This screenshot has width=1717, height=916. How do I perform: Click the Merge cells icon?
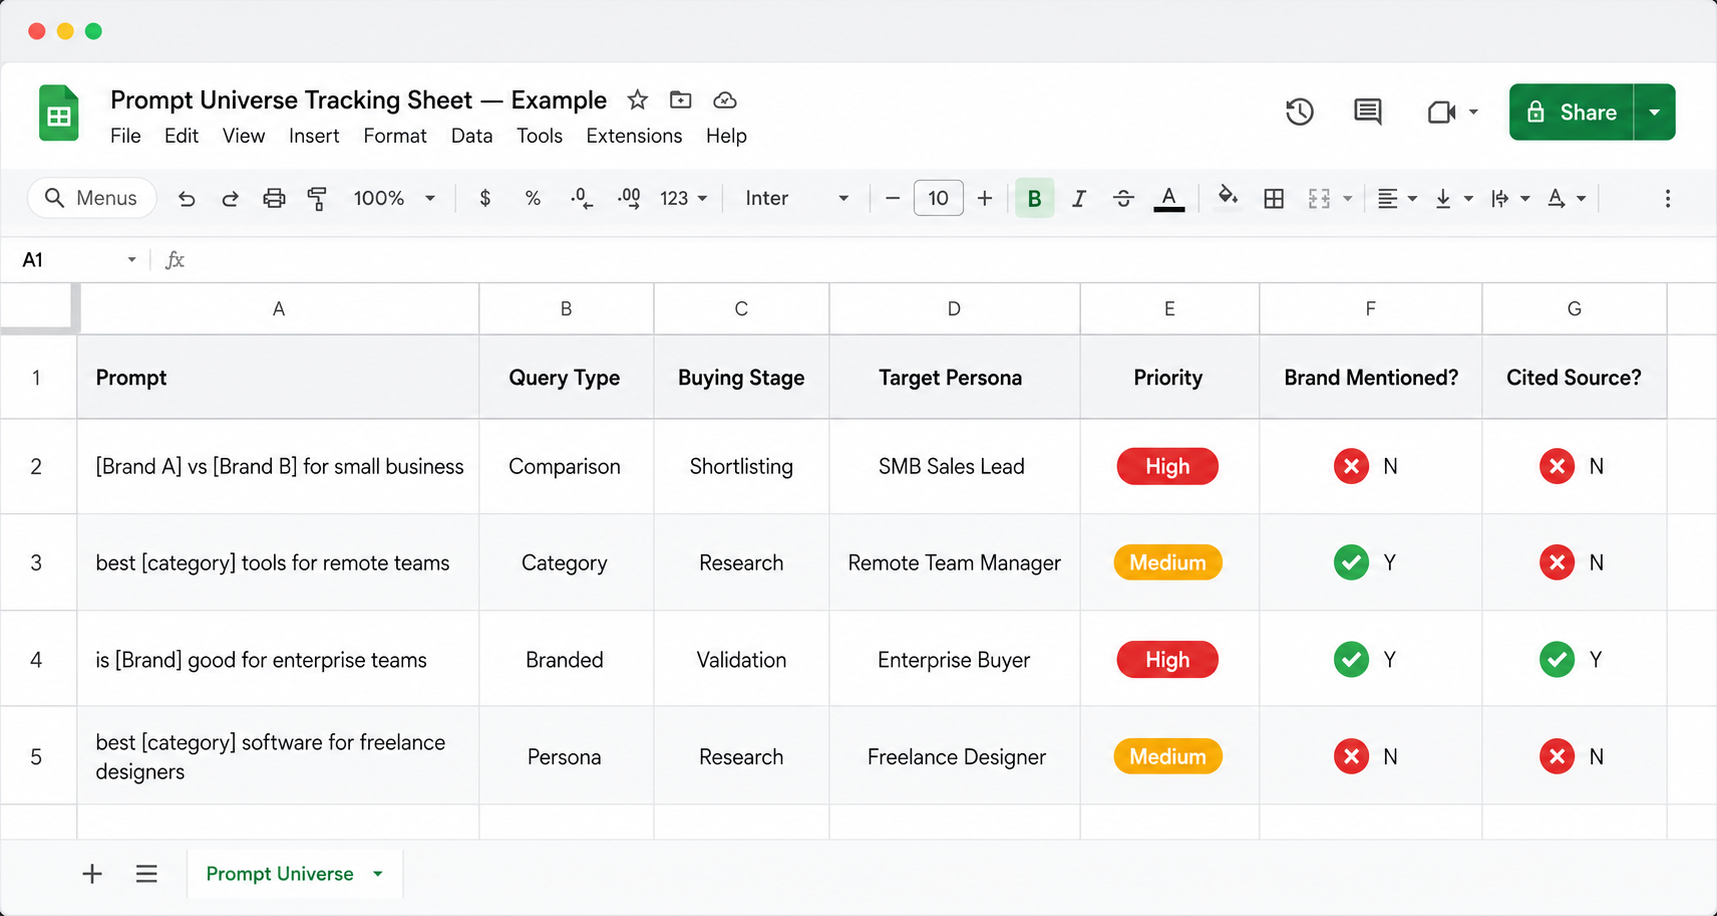1319,198
